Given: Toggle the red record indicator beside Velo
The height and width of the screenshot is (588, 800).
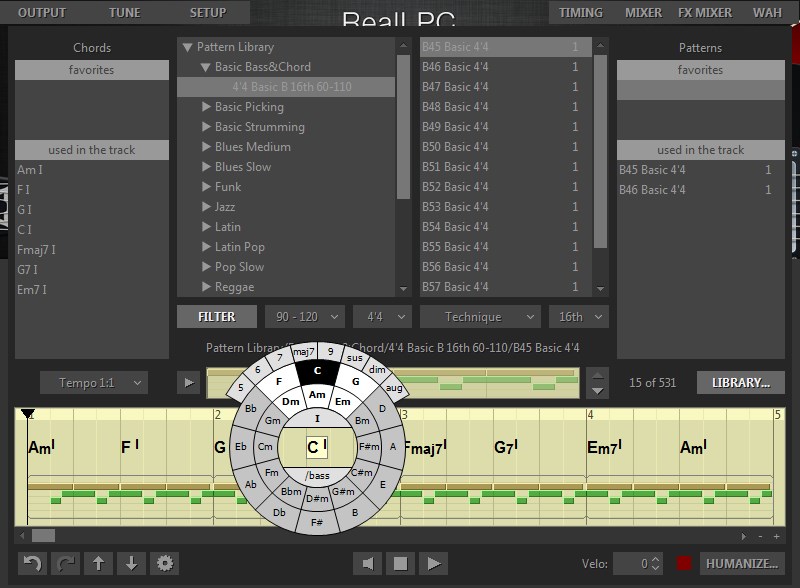Looking at the screenshot, I should [684, 564].
